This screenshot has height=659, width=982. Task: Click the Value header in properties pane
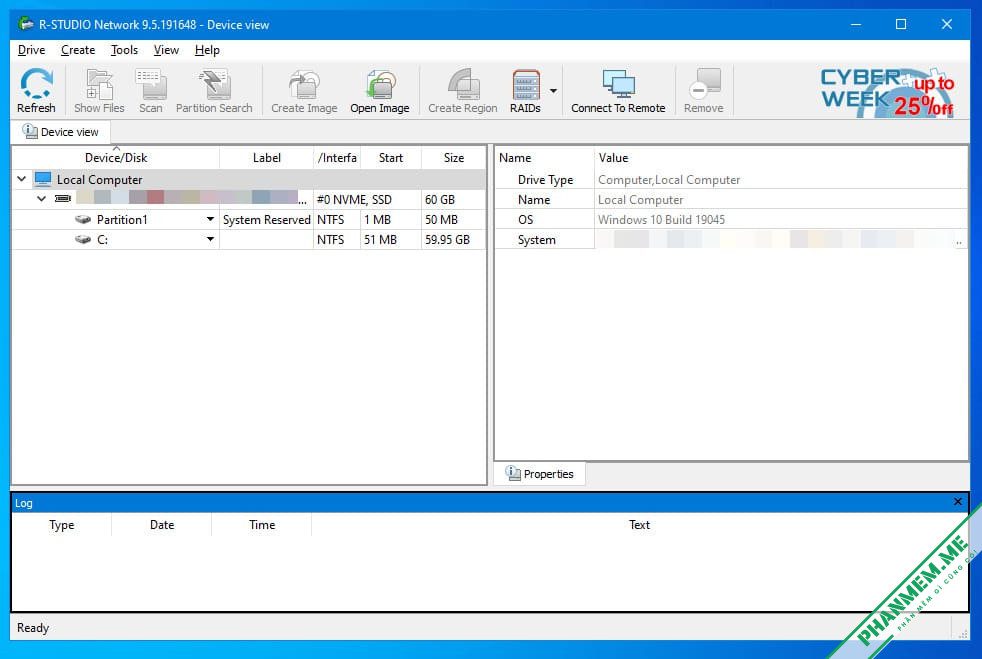pos(781,158)
